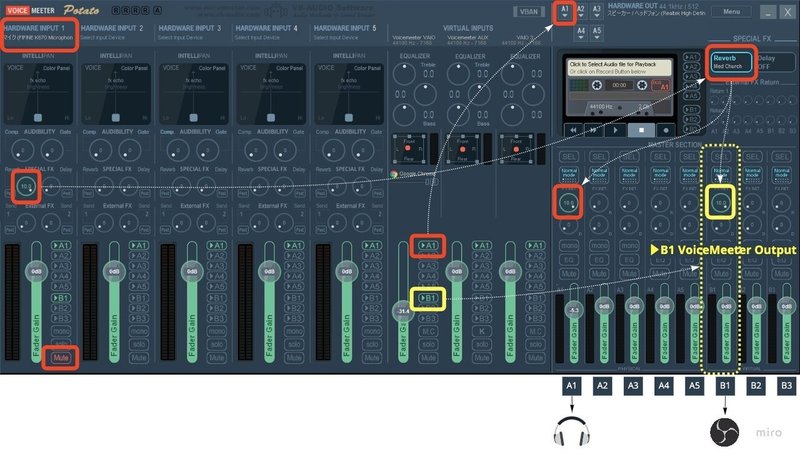Viewport: 800px width, 455px height.
Task: Toggle K karaoke button on Voicemeeter AUX
Action: [x=482, y=331]
